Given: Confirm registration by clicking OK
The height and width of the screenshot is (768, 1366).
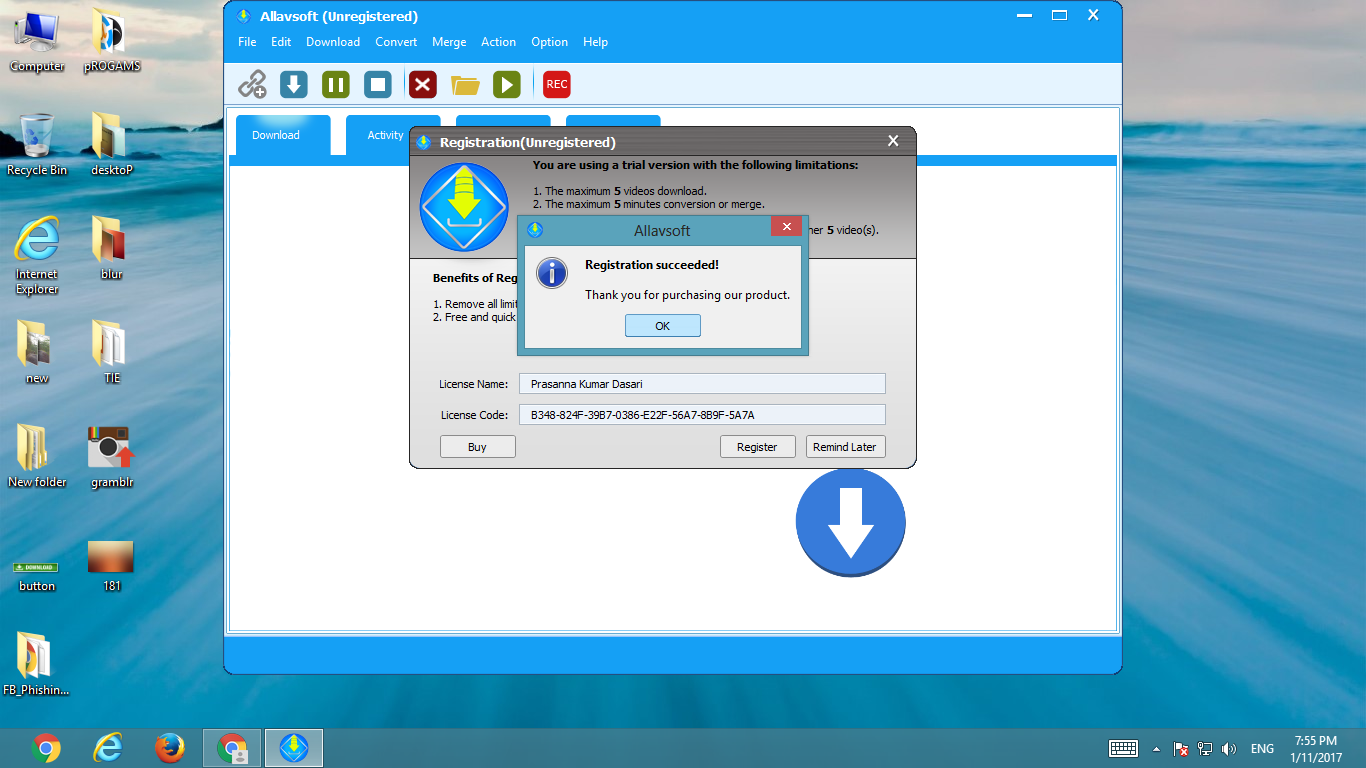Looking at the screenshot, I should pyautogui.click(x=662, y=326).
